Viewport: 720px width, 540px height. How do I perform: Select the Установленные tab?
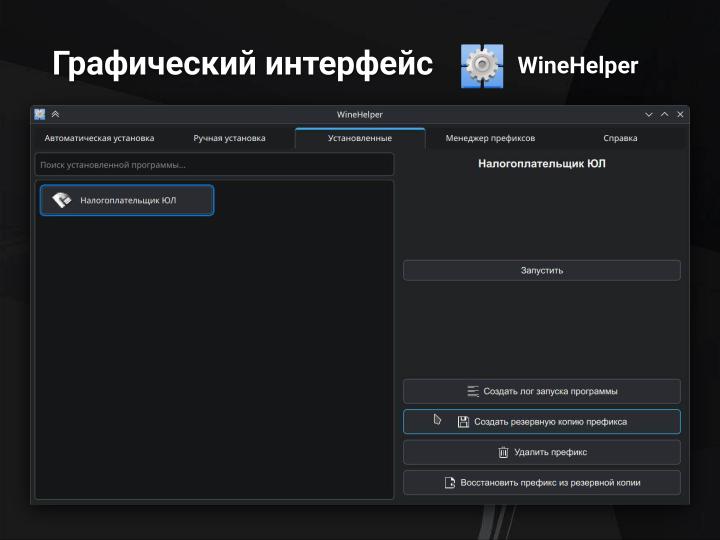(360, 138)
